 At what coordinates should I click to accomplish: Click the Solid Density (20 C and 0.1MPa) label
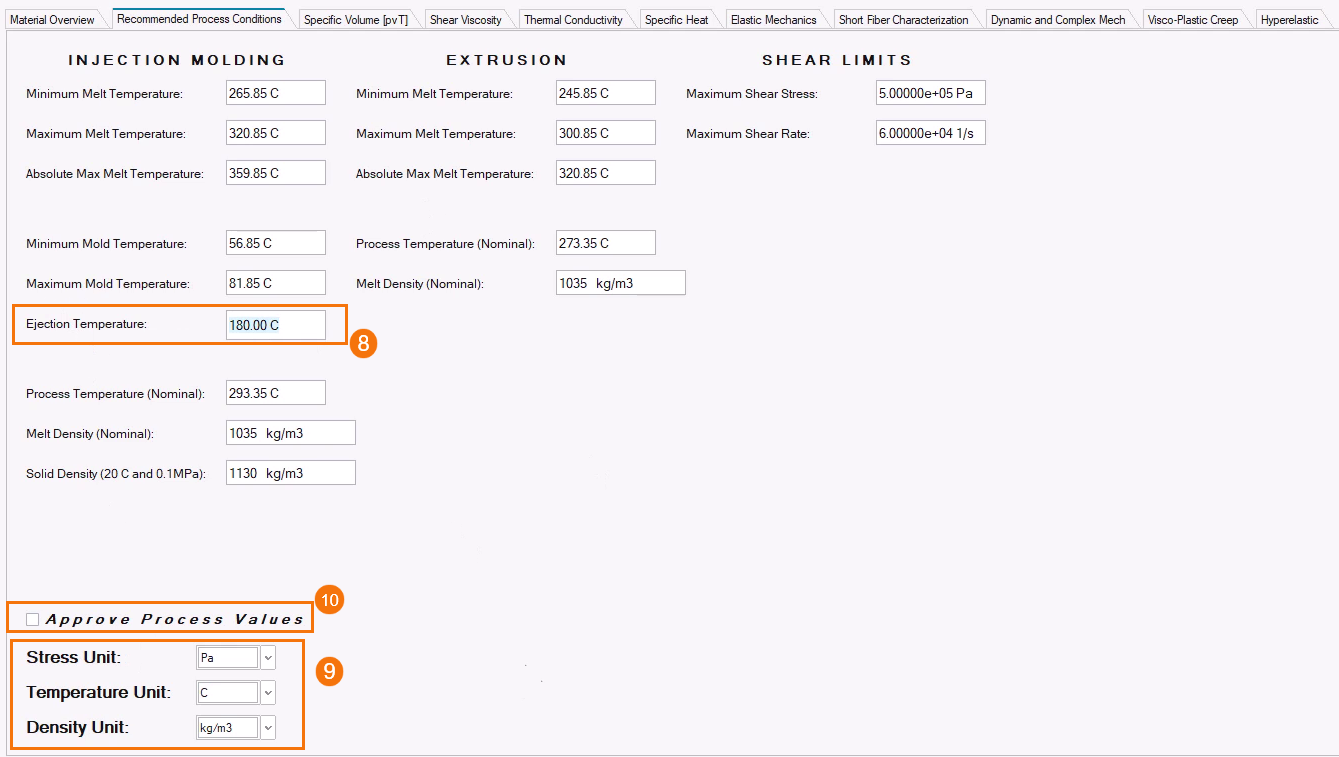pos(116,474)
